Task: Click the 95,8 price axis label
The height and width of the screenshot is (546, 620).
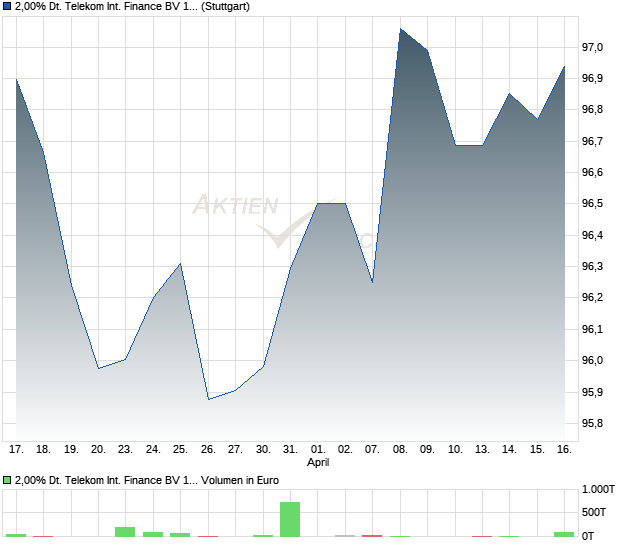Action: click(x=592, y=423)
